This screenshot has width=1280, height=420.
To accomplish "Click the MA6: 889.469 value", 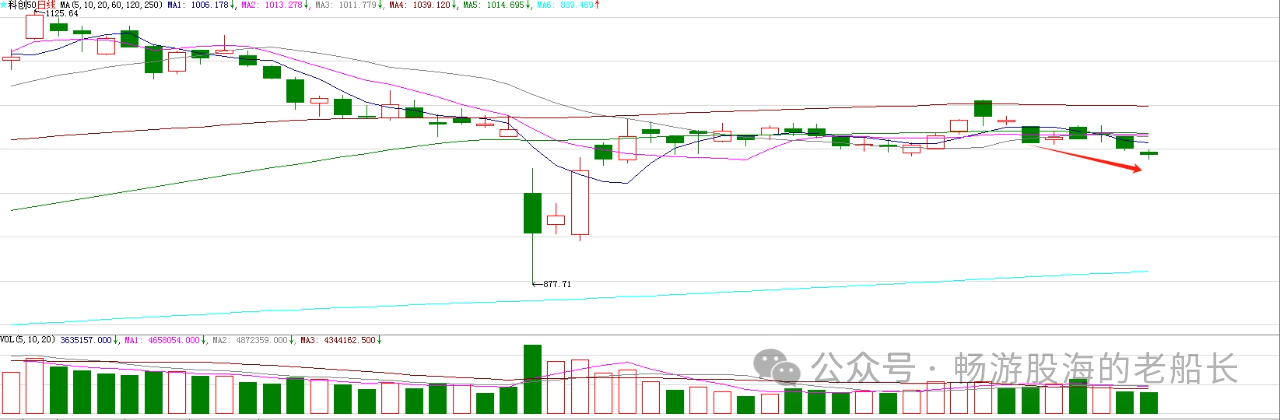I will (566, 5).
